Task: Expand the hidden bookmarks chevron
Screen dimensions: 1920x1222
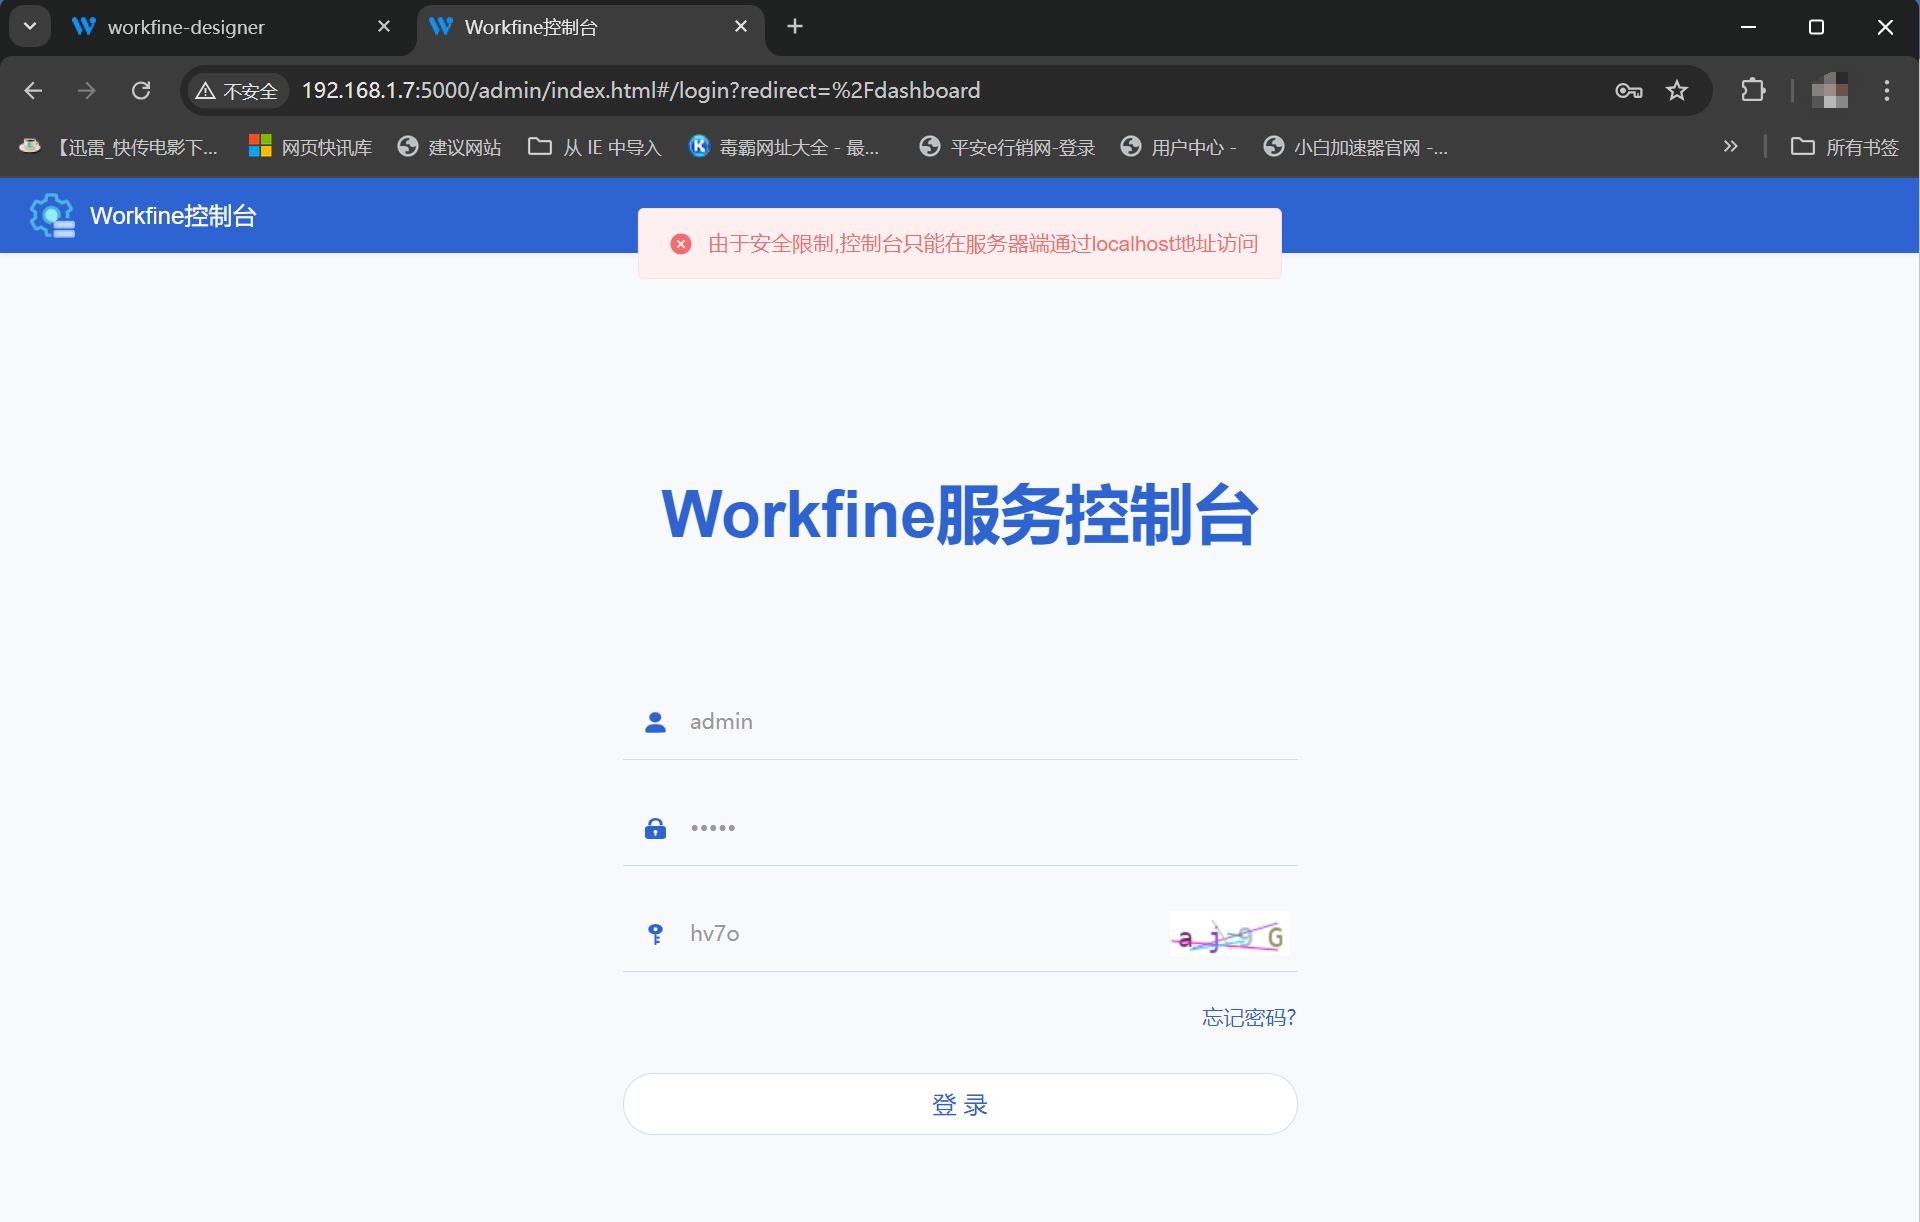Action: point(1730,147)
